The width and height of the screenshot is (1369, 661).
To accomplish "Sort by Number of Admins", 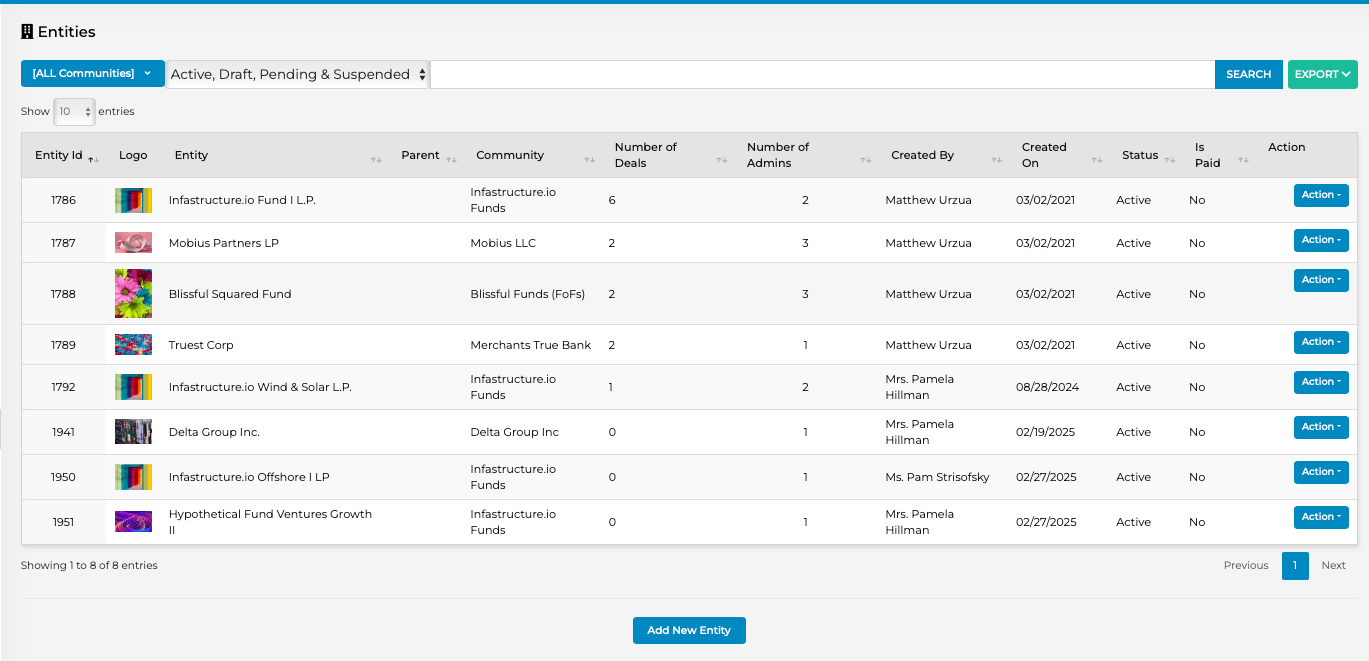I will point(865,159).
